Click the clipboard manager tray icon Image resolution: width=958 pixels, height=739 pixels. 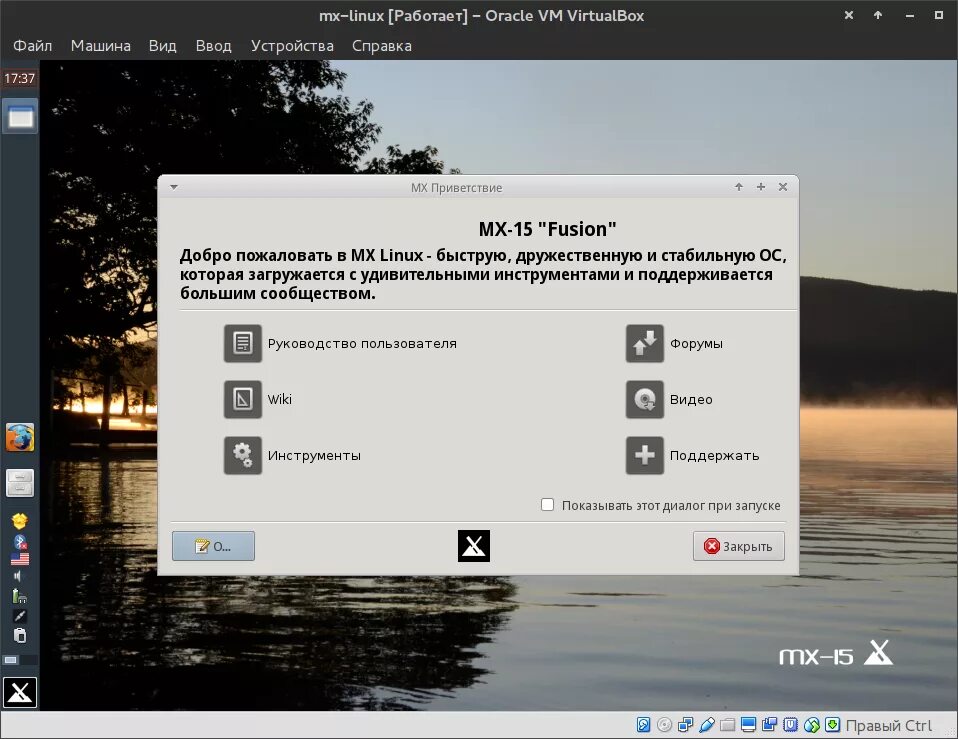[x=20, y=635]
